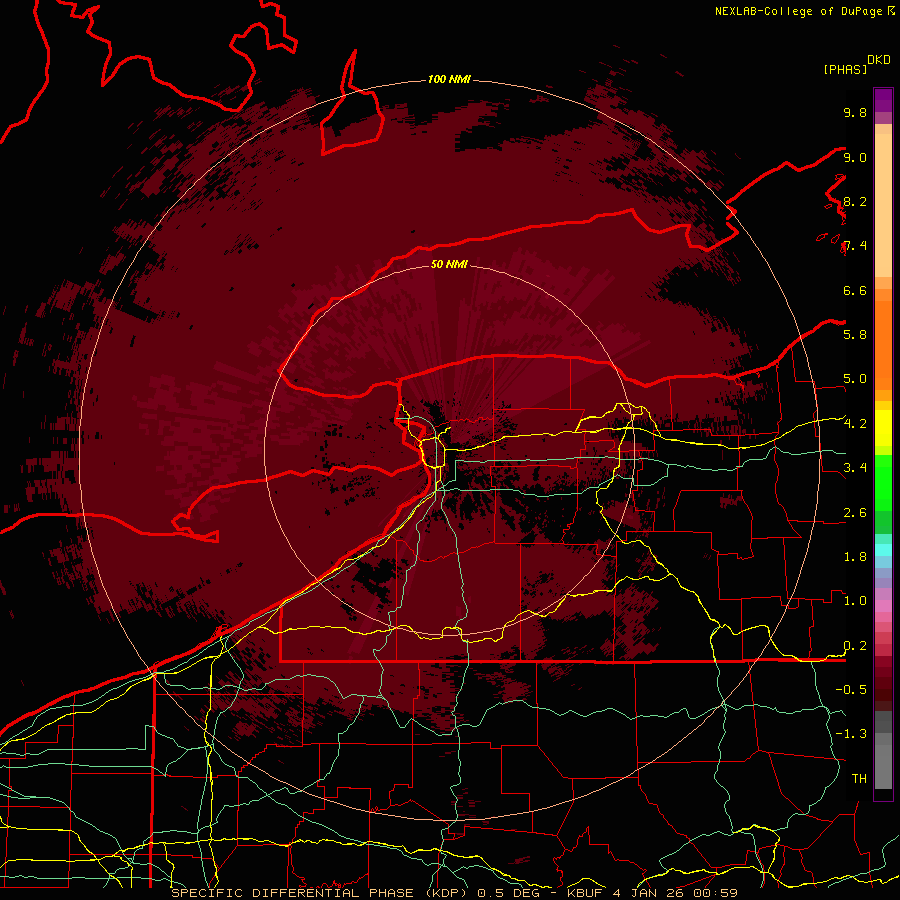Select the 5.8 scale value
This screenshot has width=900, height=900.
point(855,335)
